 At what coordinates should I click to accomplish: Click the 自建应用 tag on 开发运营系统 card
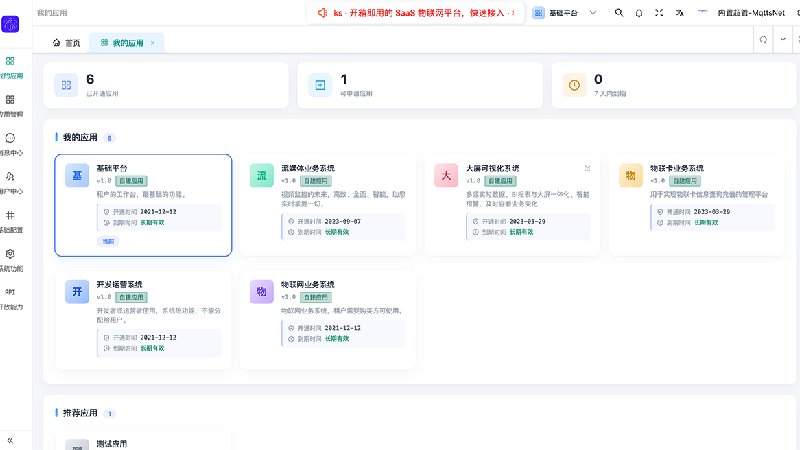[132, 297]
